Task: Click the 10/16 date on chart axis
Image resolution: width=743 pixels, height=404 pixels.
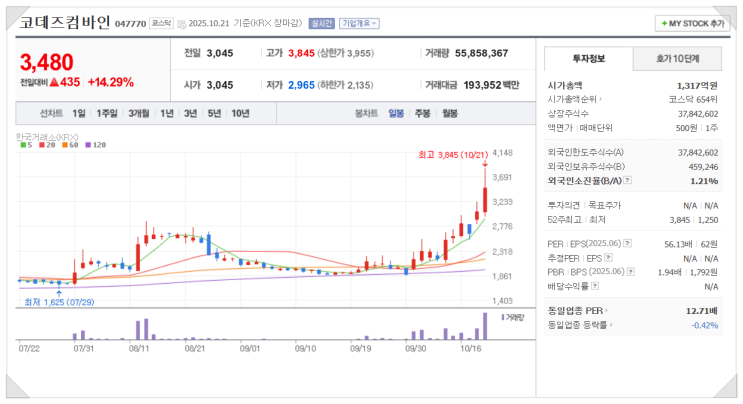Action: (x=471, y=349)
